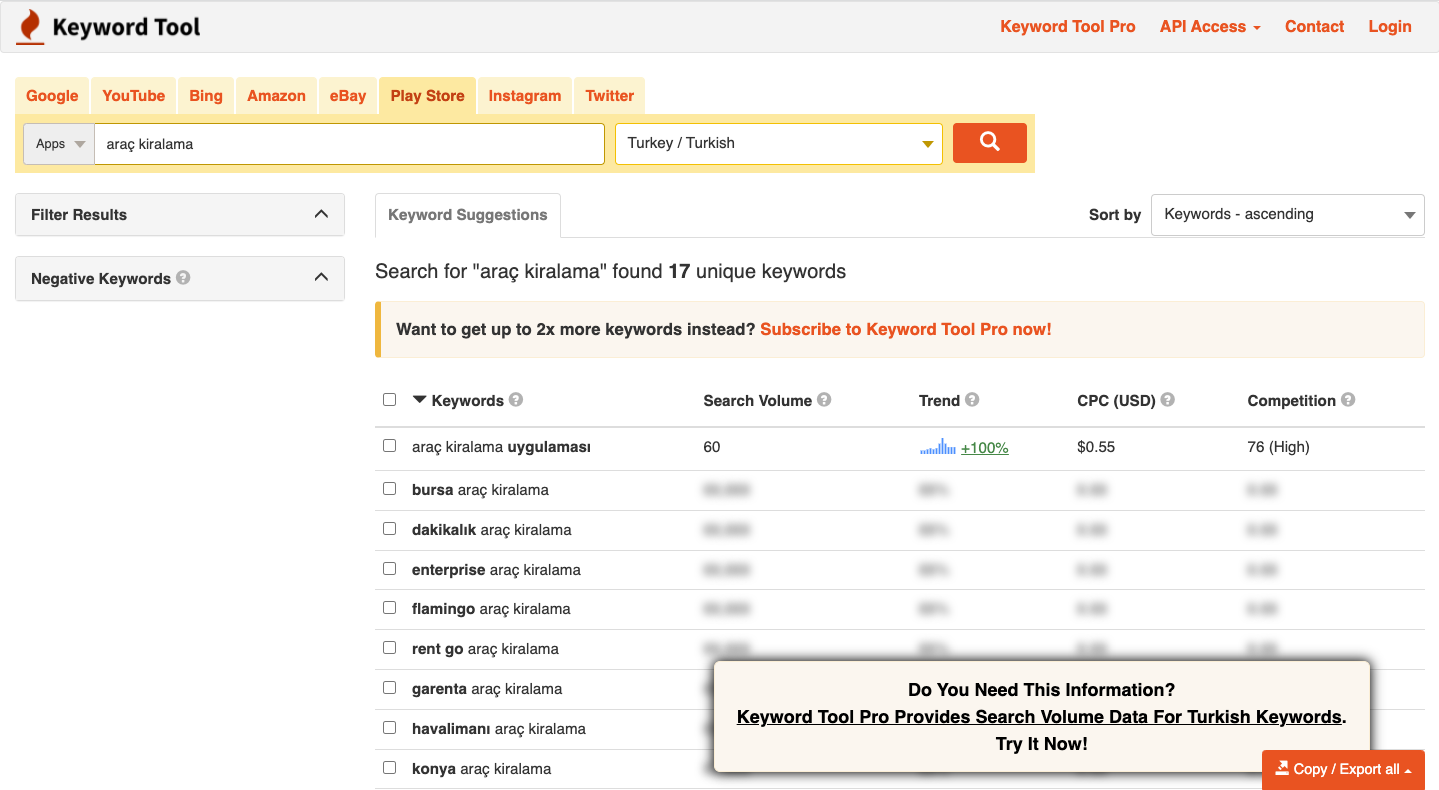This screenshot has width=1439, height=790.
Task: Switch to the Twitter tab
Action: click(610, 96)
